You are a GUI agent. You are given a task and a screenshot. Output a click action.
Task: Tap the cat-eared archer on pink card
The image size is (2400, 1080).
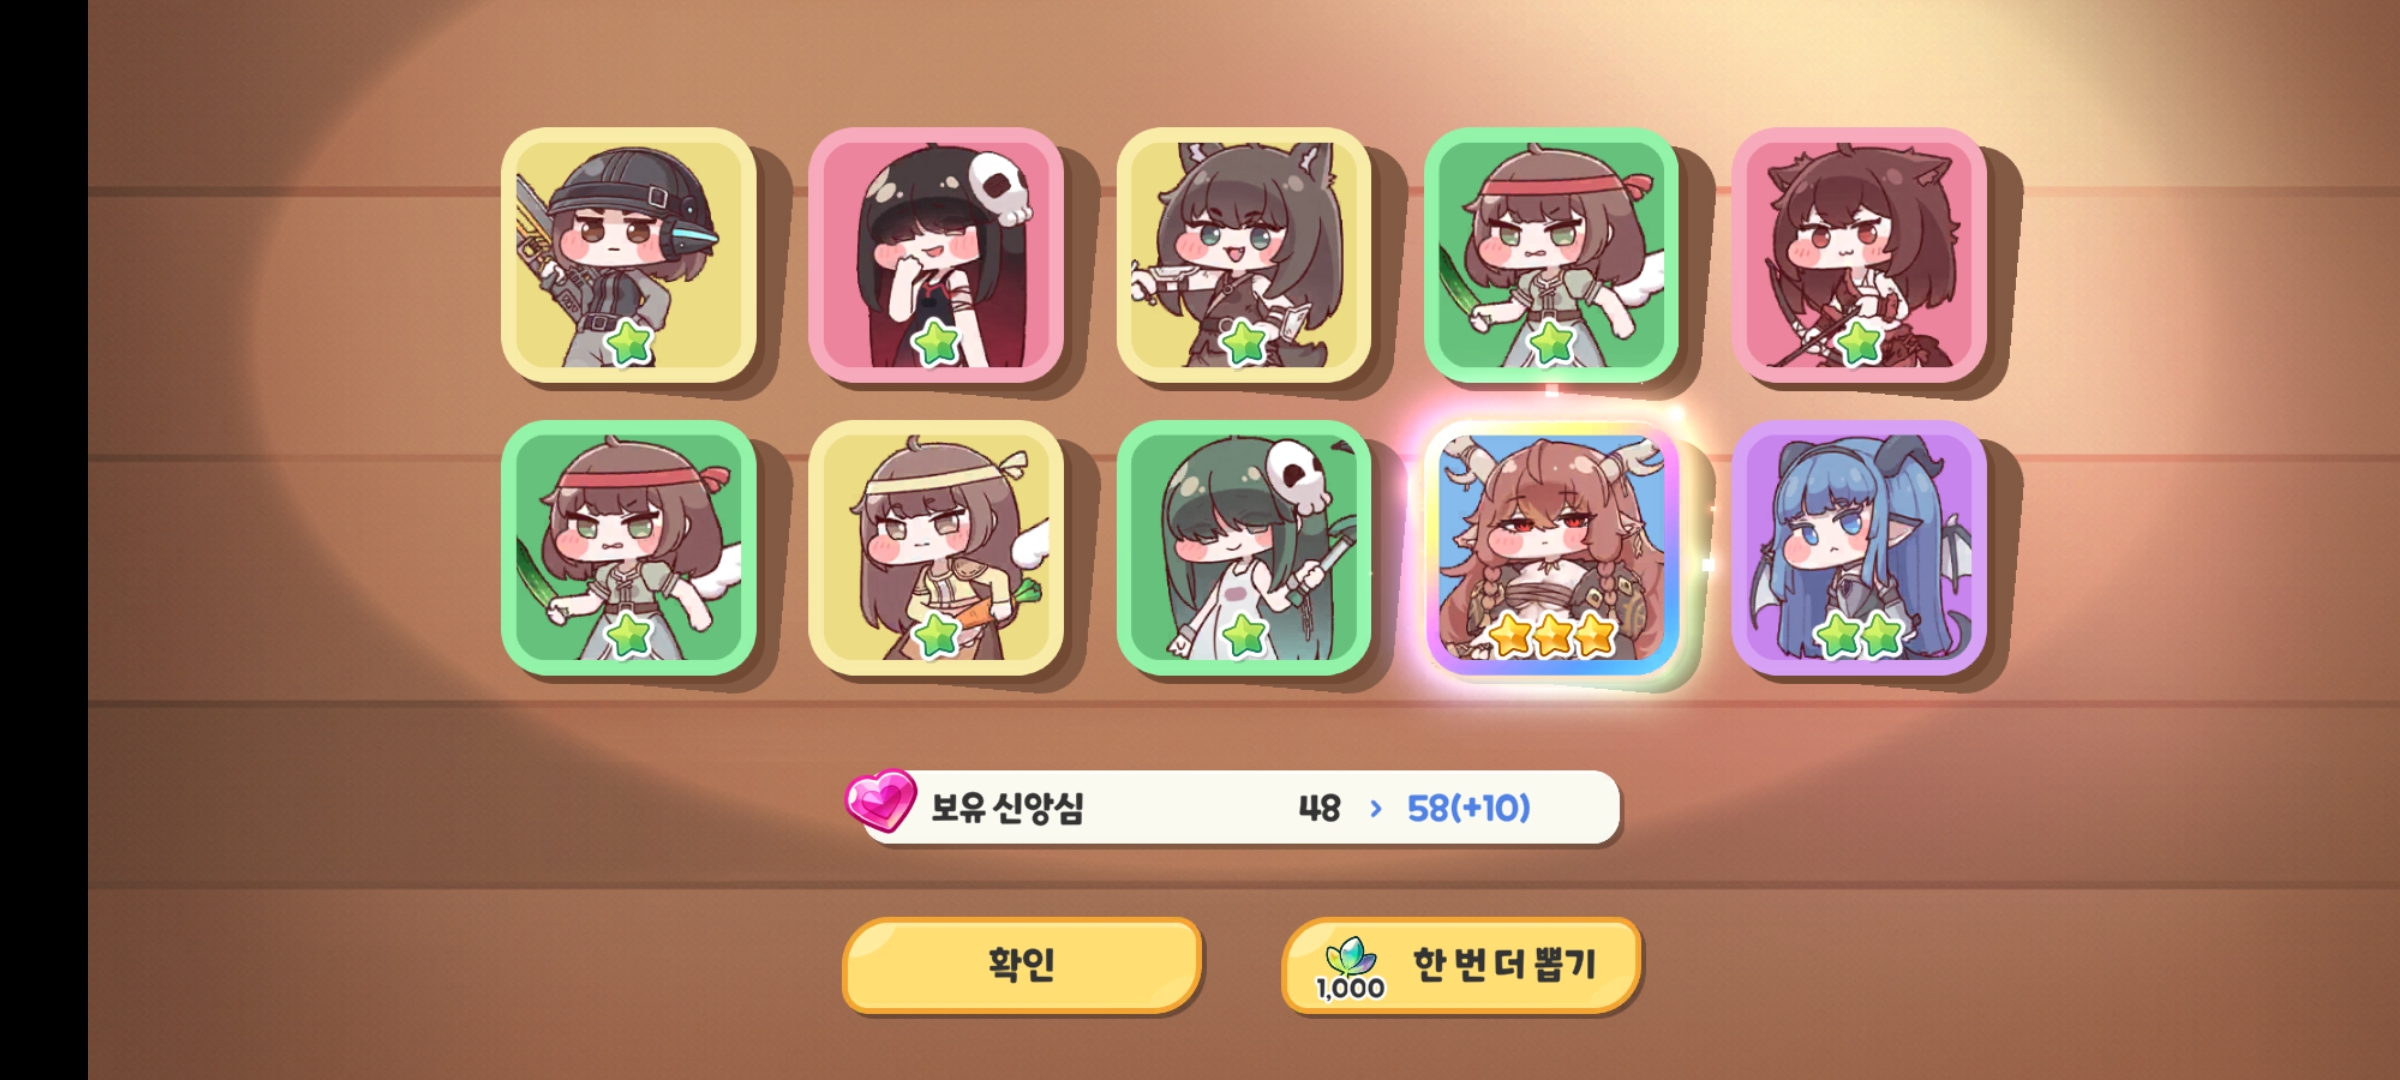[x=1859, y=255]
